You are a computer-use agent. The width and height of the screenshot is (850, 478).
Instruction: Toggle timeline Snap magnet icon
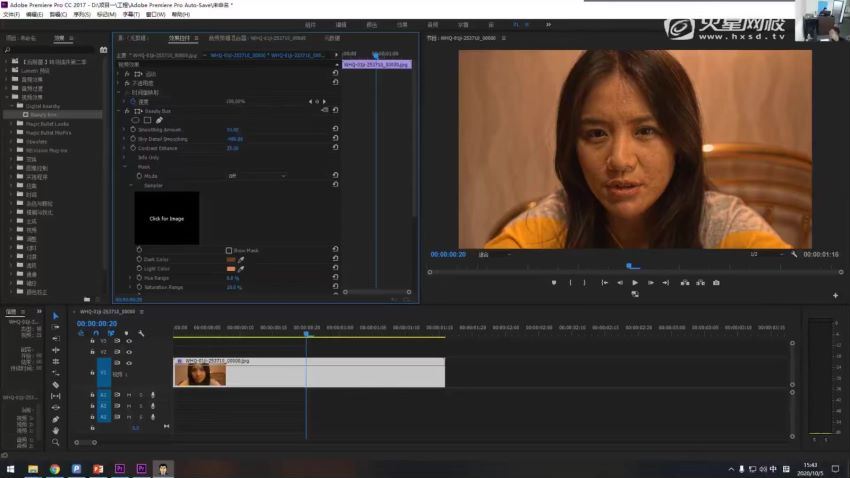(x=96, y=333)
